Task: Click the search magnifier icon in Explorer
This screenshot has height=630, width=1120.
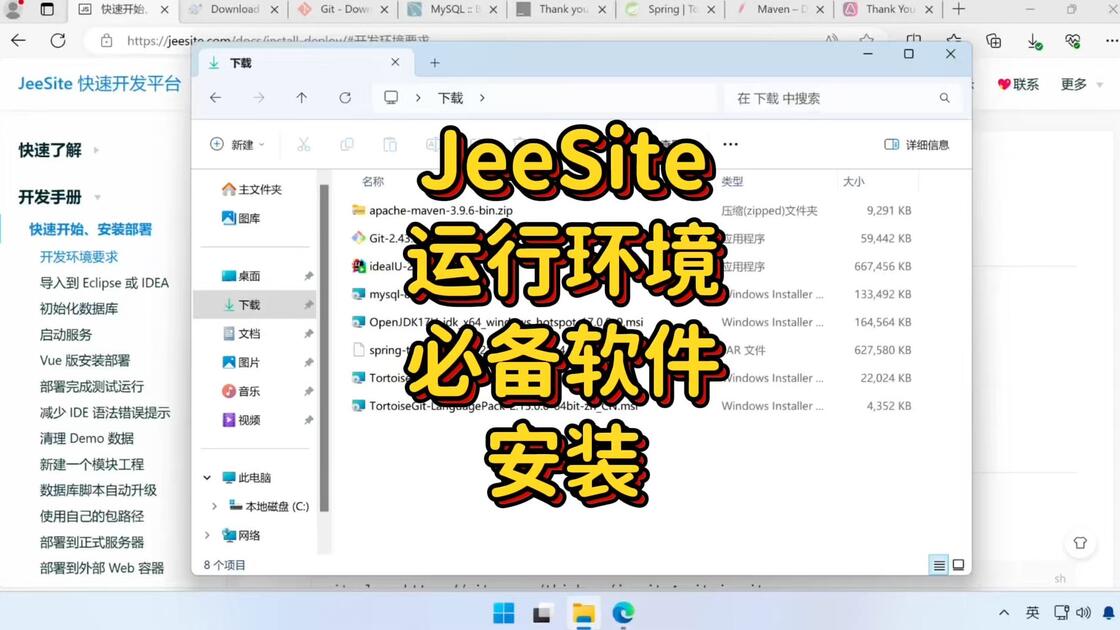Action: click(944, 98)
